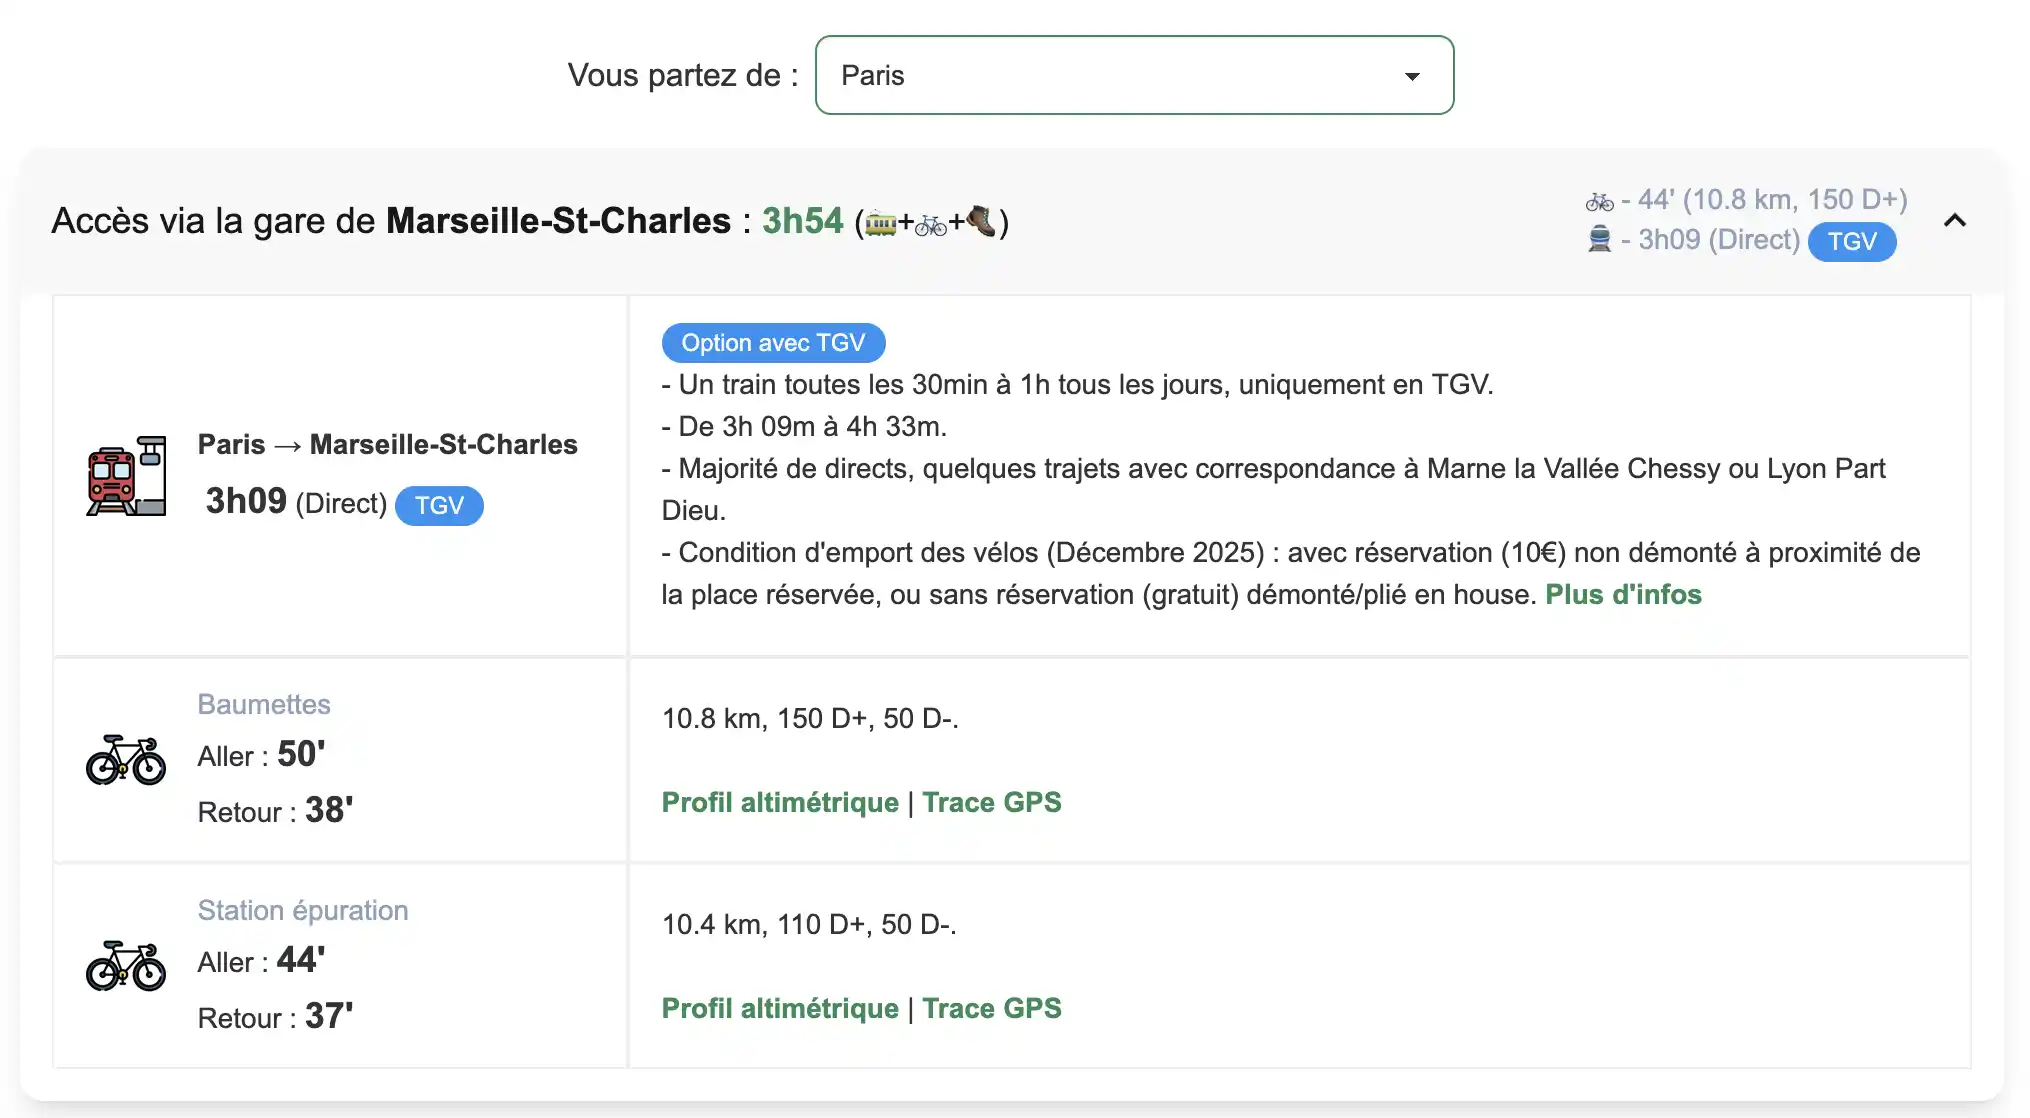Open Trace GPS for Station épuration route

[x=991, y=1009]
